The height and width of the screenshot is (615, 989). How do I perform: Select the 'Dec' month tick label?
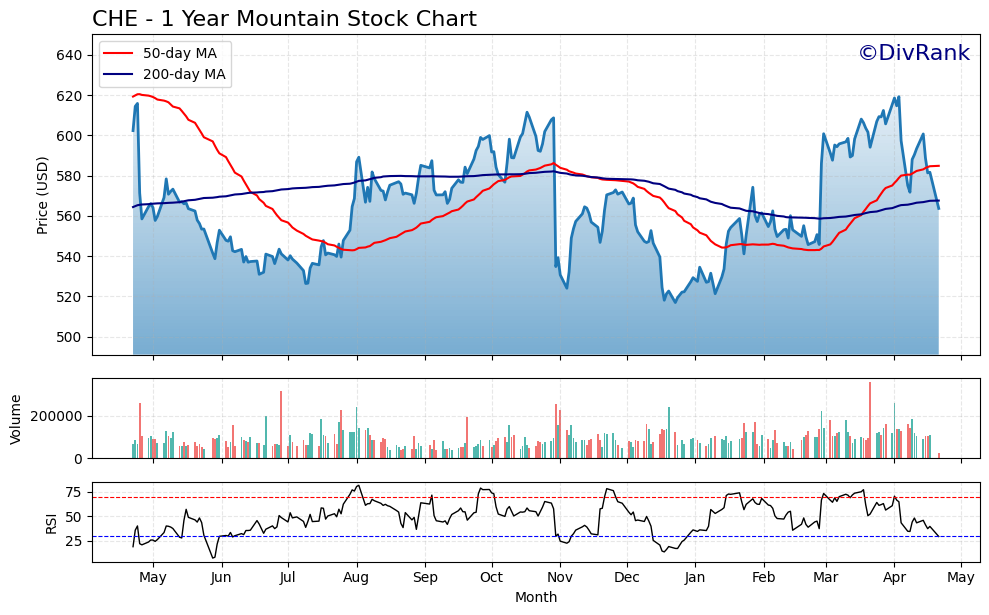627,578
